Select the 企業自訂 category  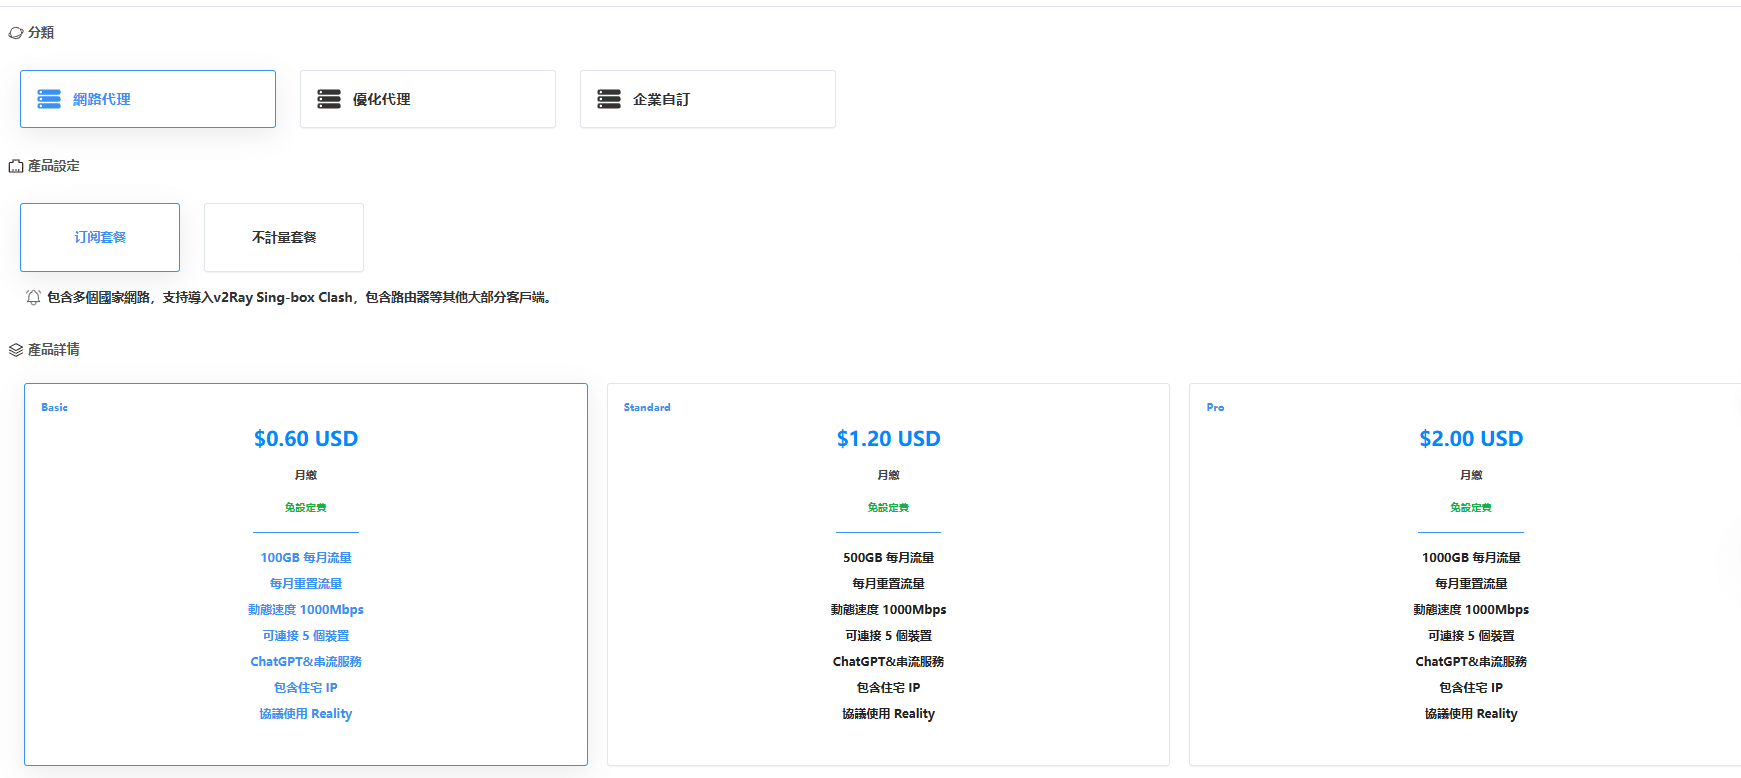(708, 99)
